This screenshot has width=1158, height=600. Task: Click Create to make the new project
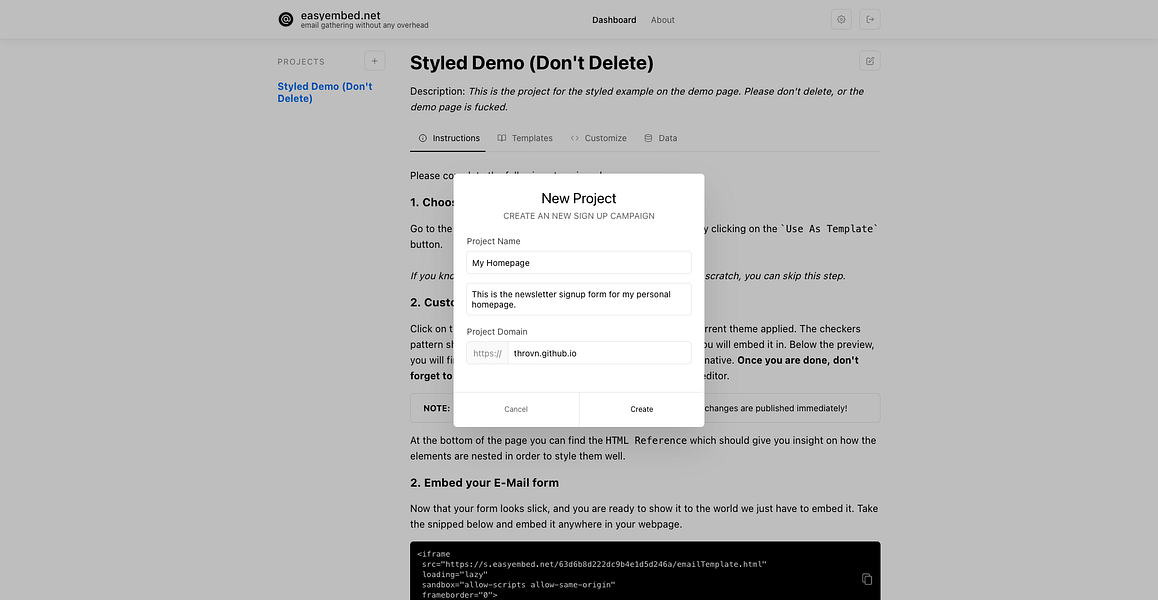641,408
